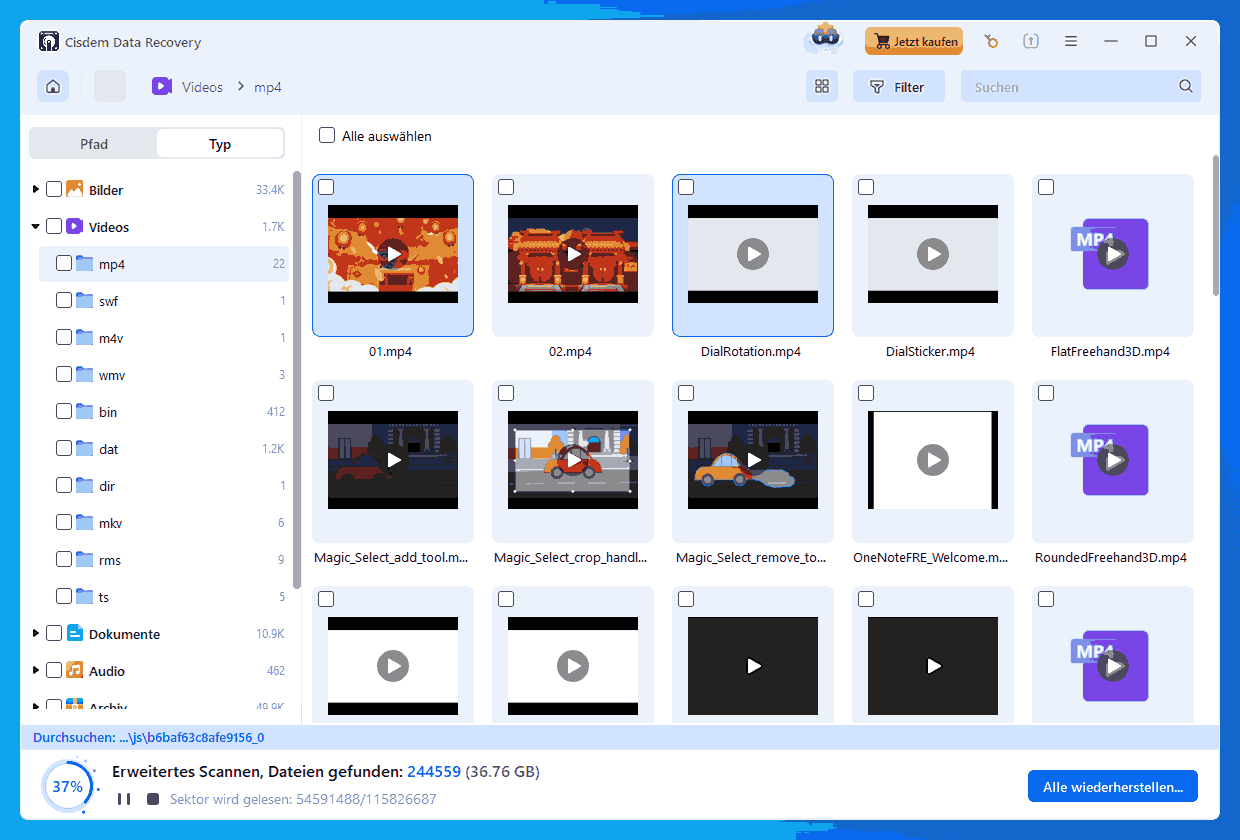Select the dir folder row
The width and height of the screenshot is (1240, 840).
click(164, 486)
